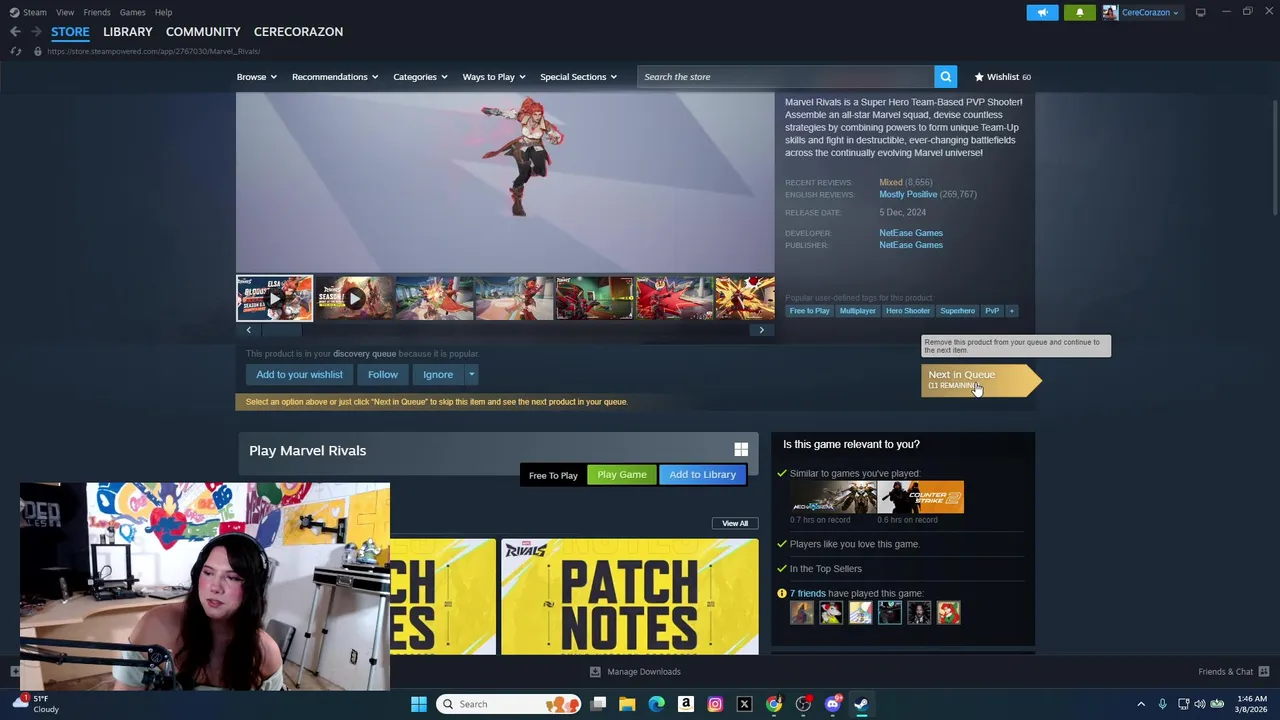Open the Windows Start menu

[x=419, y=704]
